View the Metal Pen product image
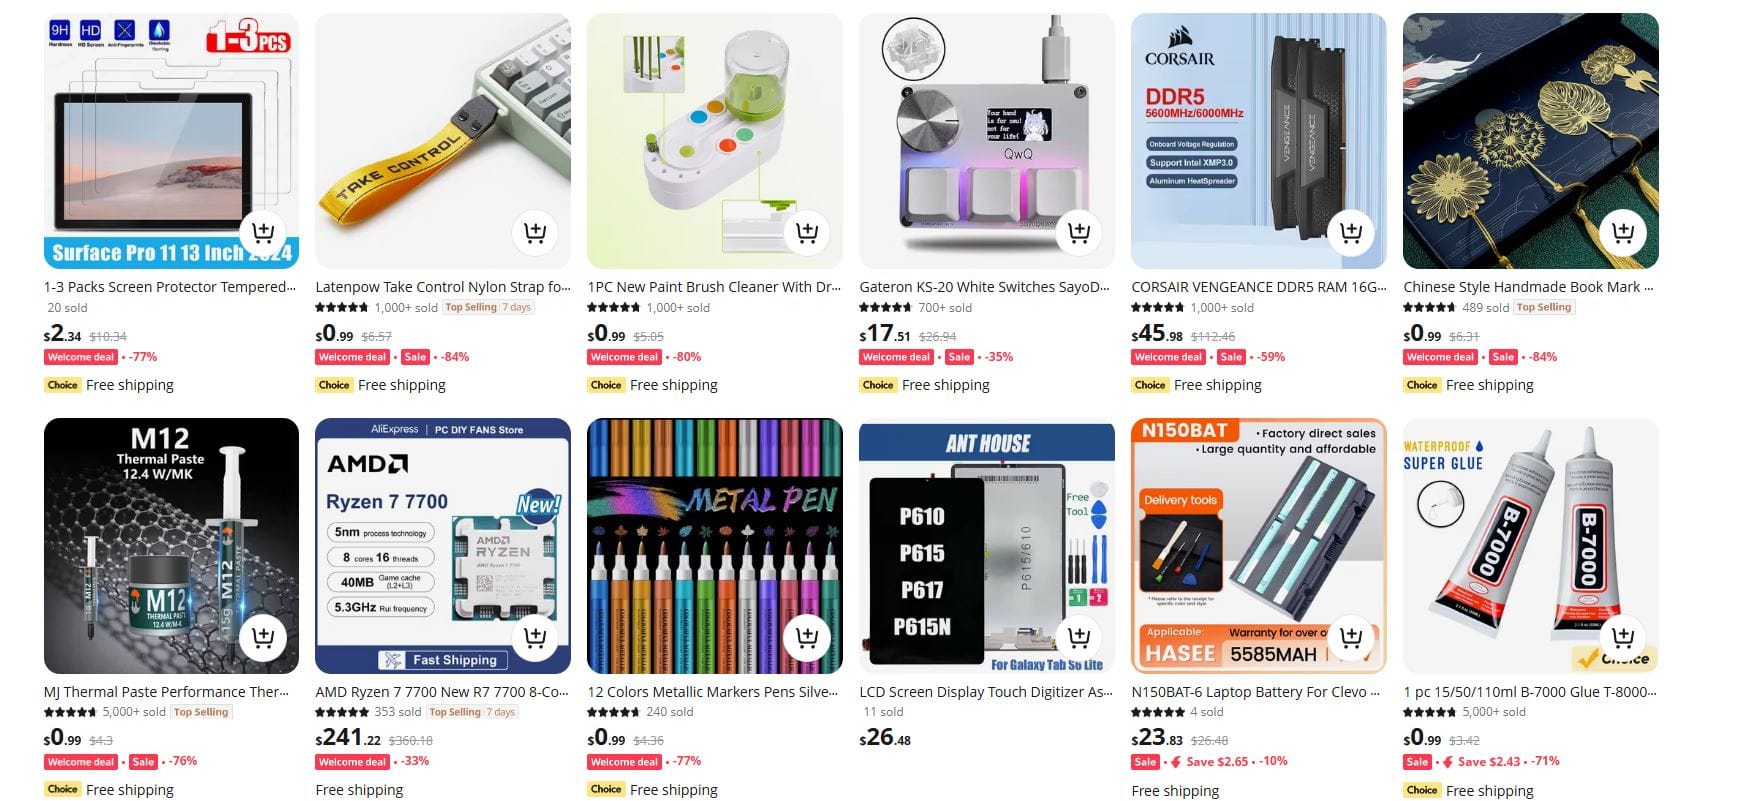 [x=715, y=545]
